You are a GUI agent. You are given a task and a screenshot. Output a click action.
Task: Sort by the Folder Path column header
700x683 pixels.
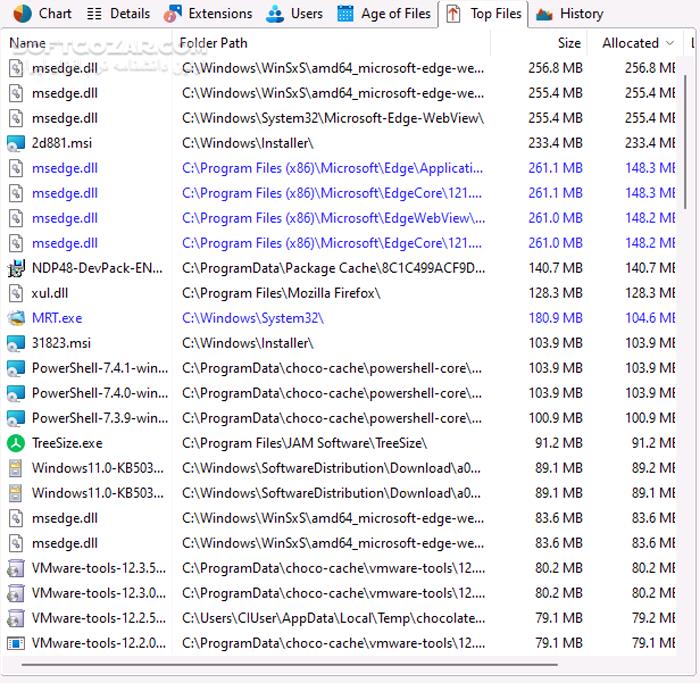(213, 43)
